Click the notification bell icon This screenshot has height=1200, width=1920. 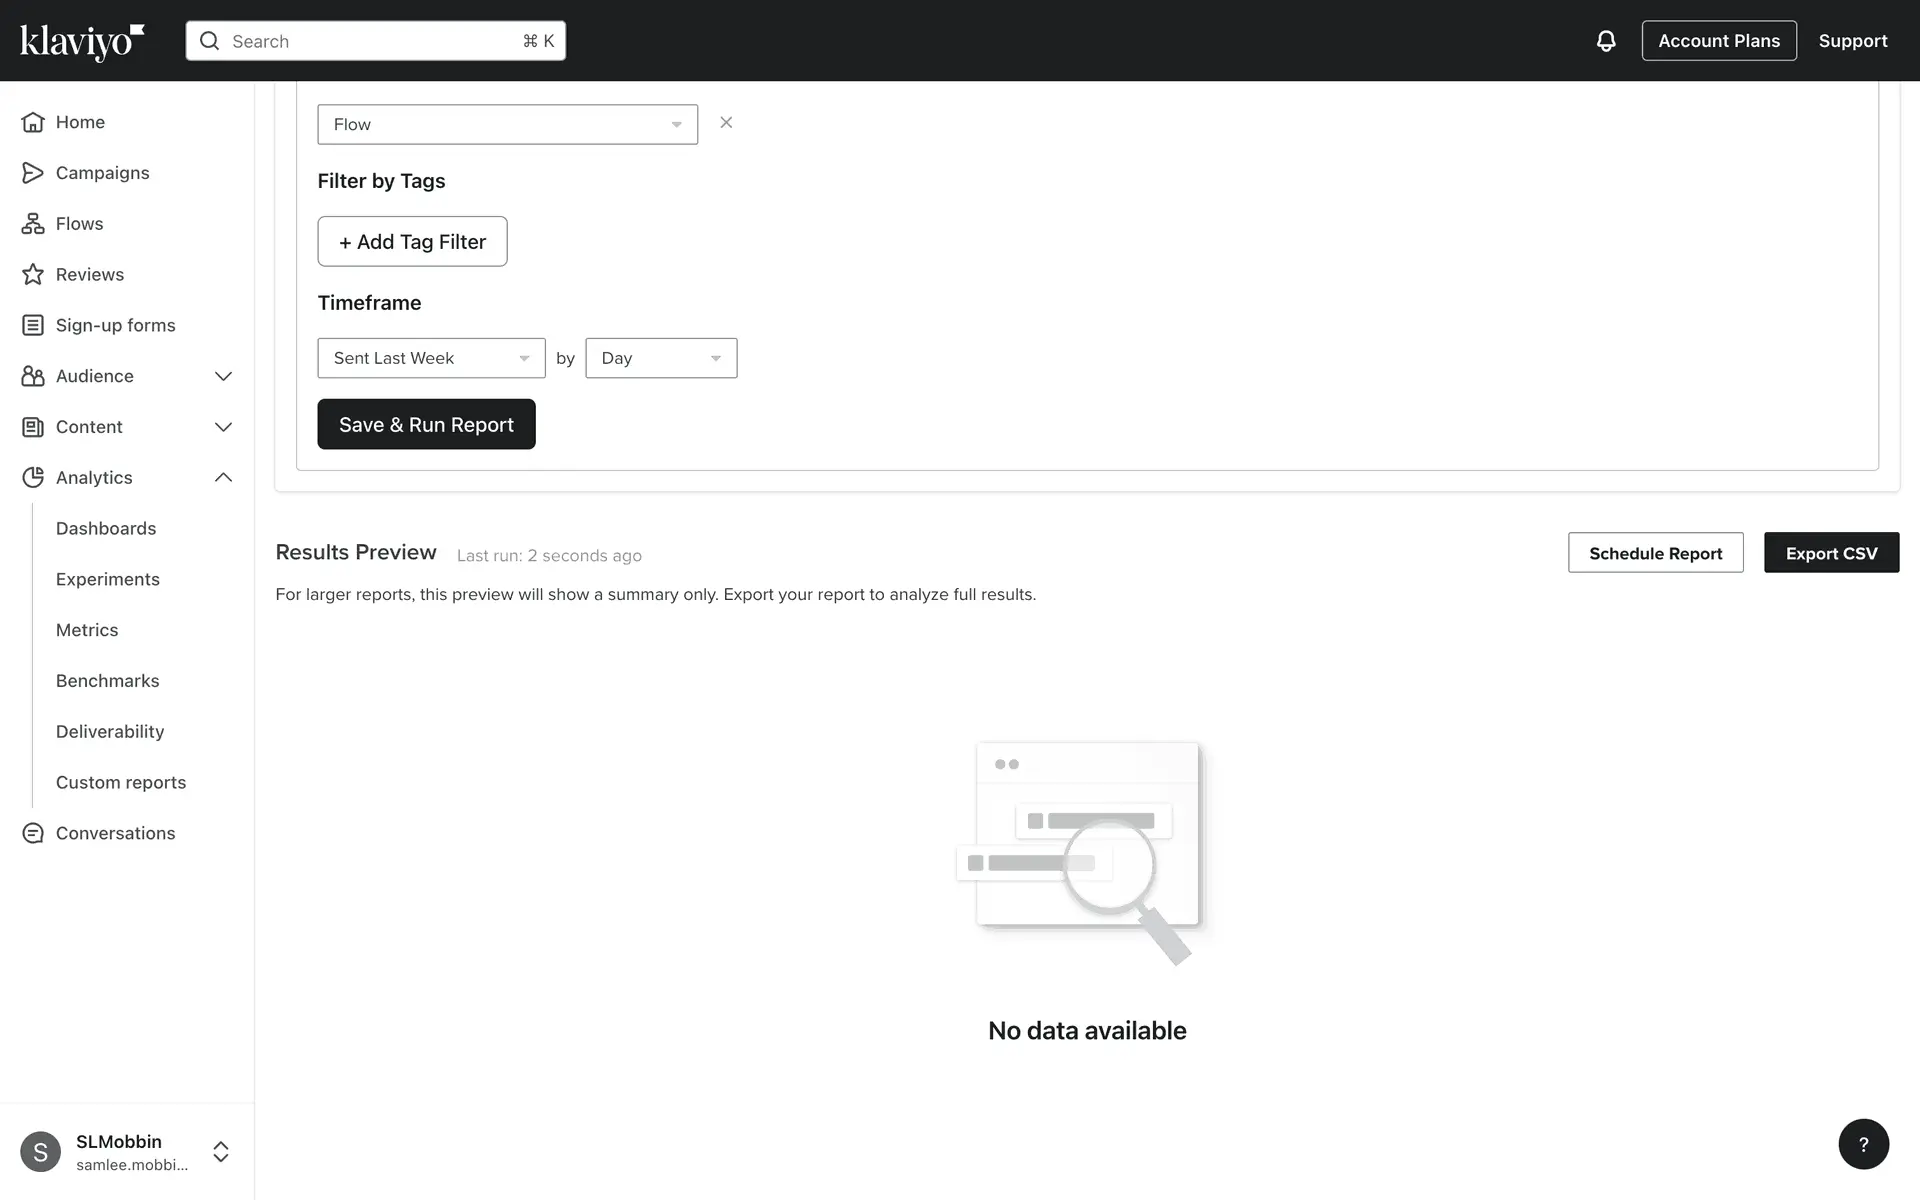click(x=1605, y=41)
